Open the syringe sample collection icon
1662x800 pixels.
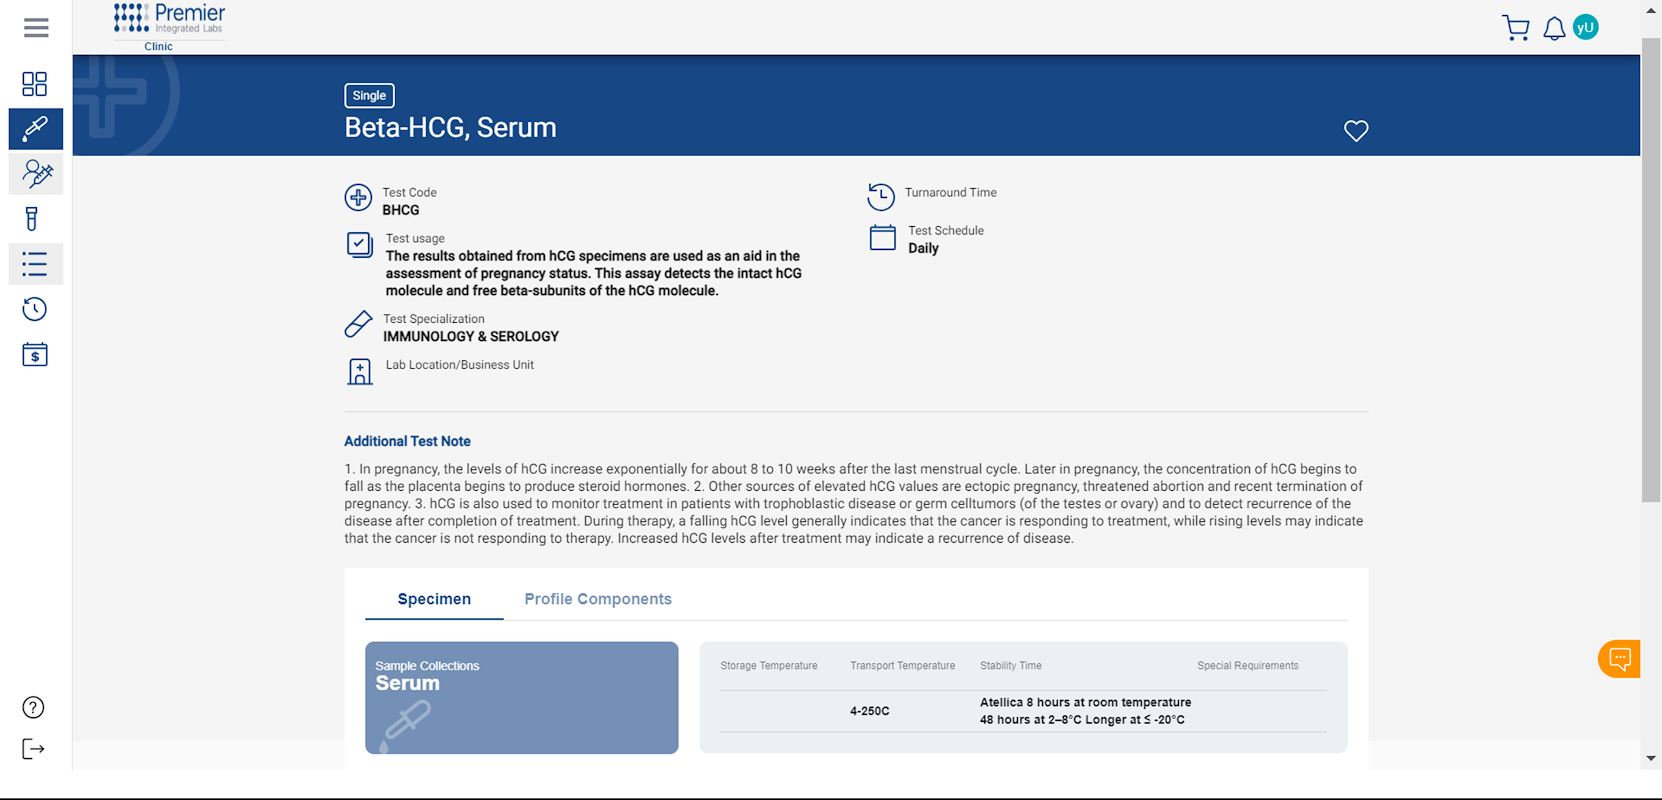[x=36, y=174]
